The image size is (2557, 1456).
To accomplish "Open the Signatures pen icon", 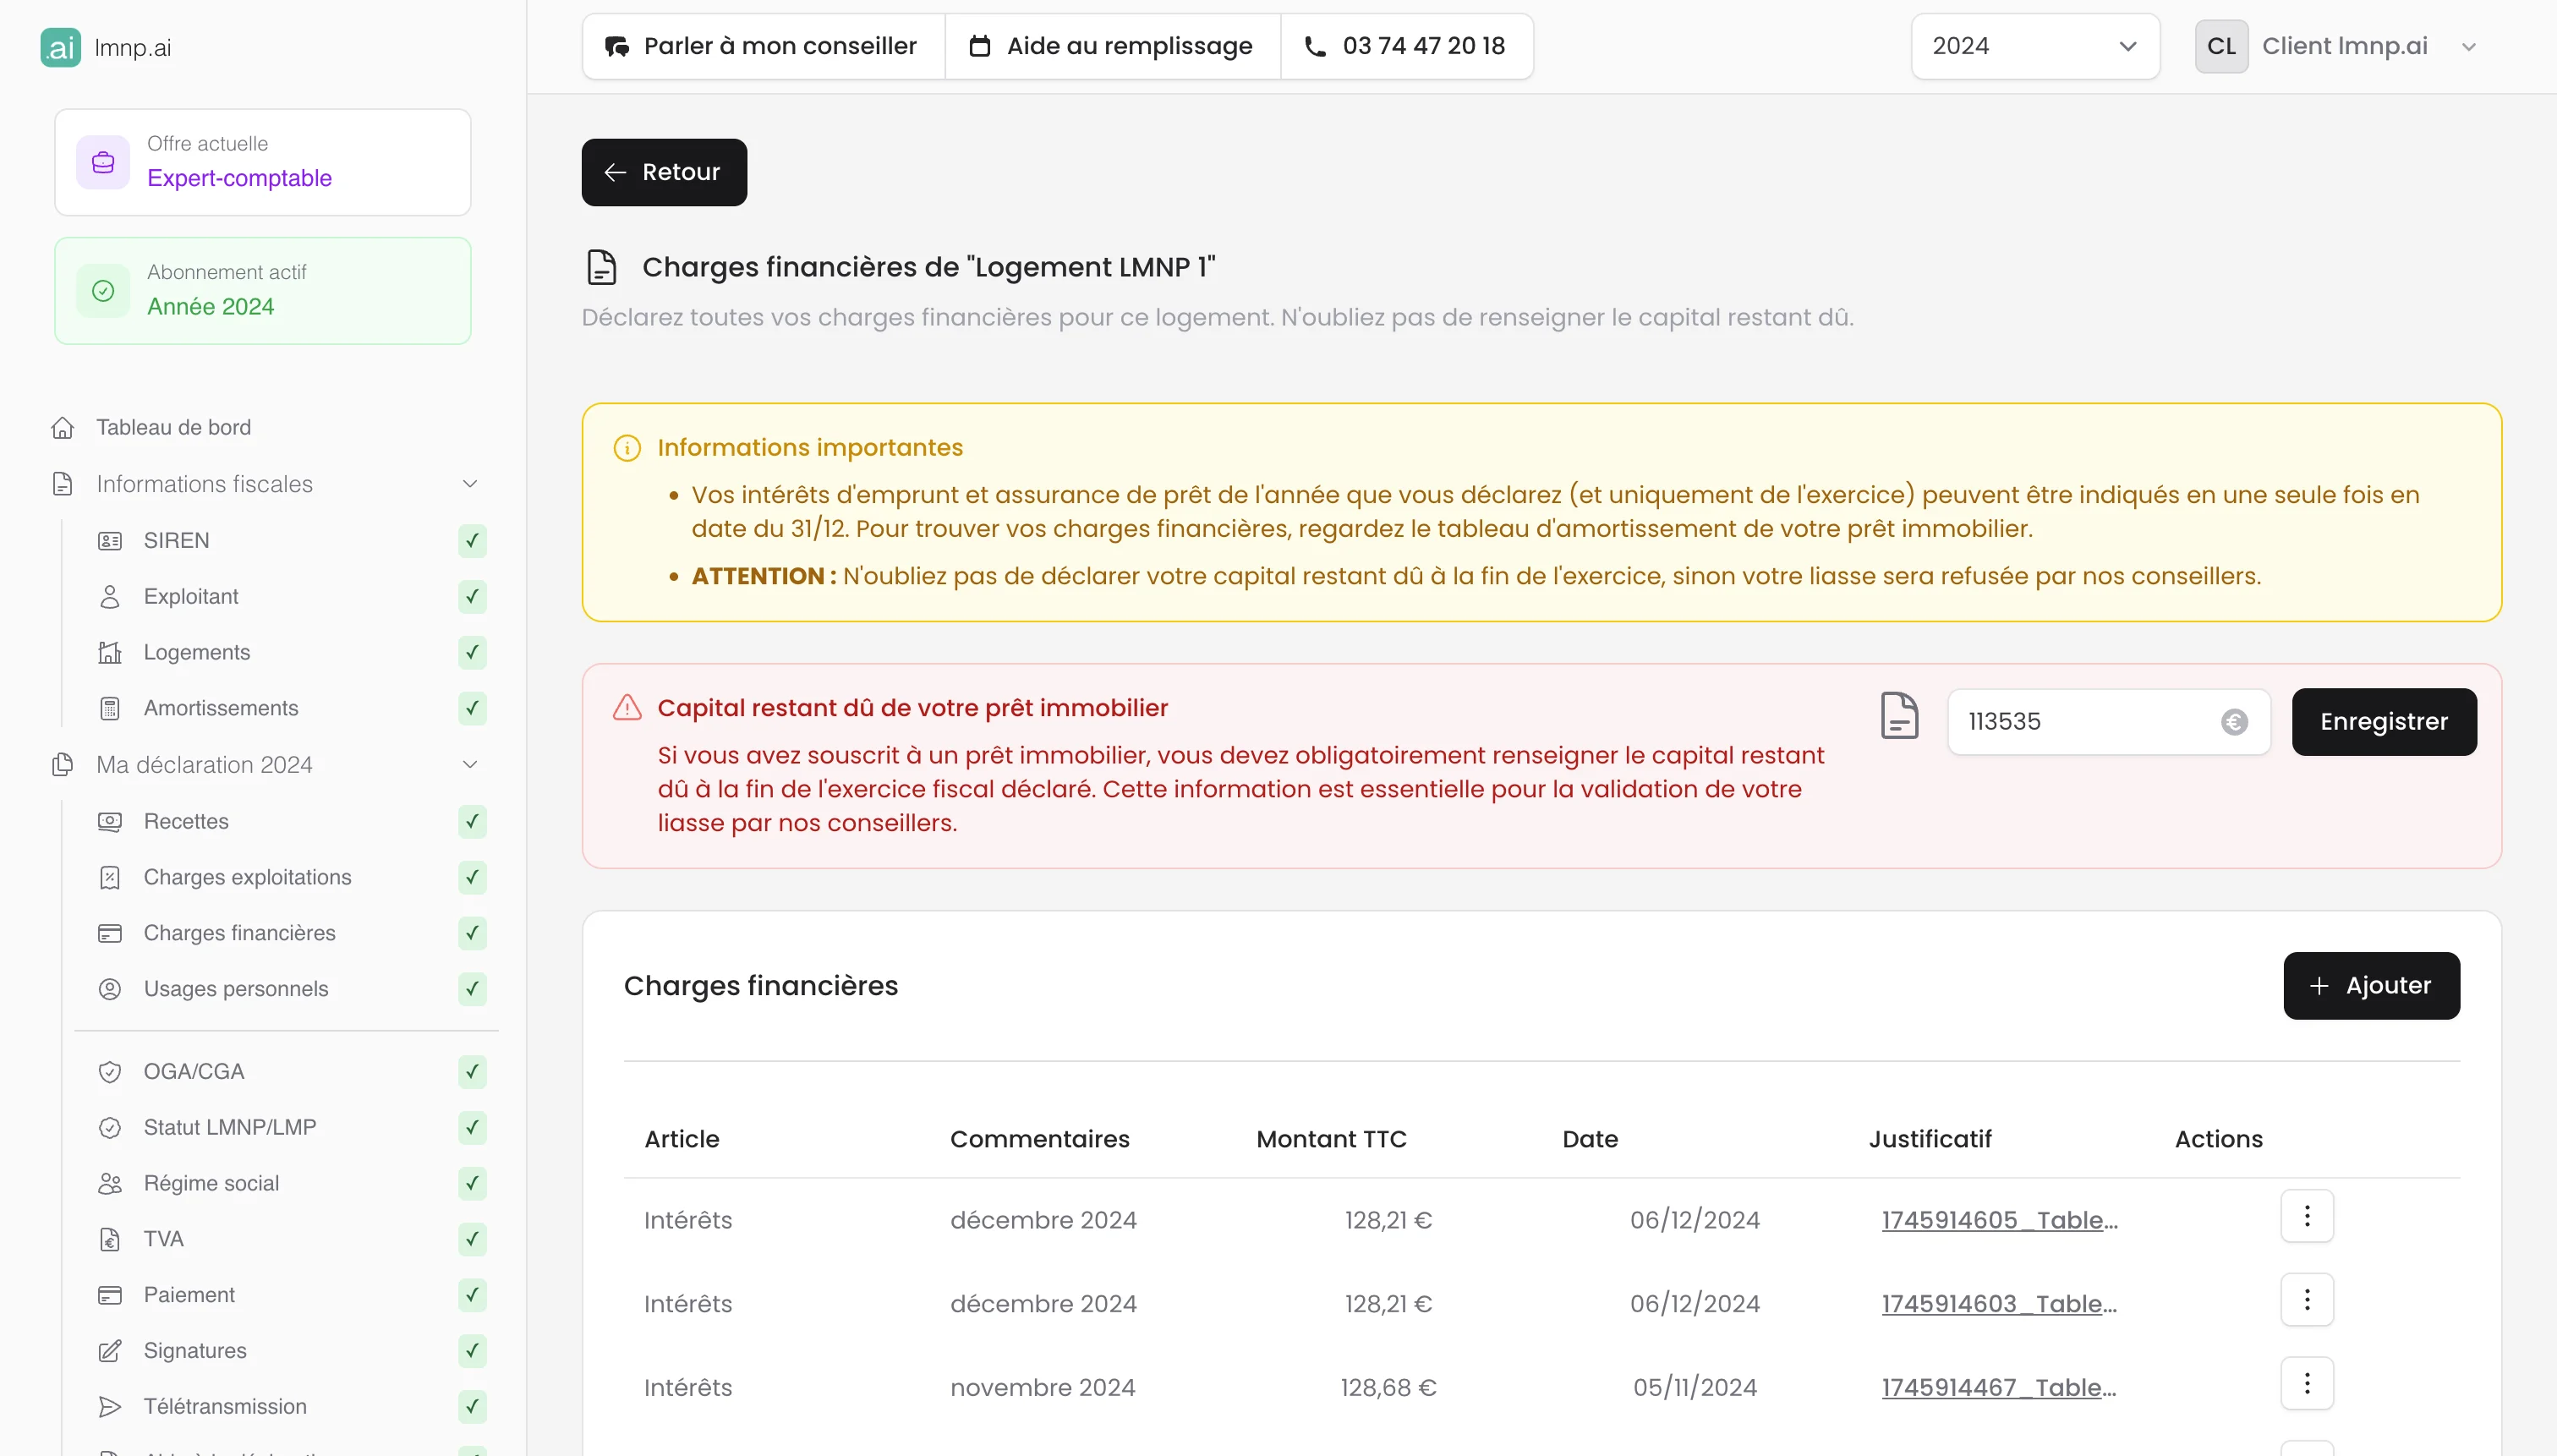I will [110, 1351].
